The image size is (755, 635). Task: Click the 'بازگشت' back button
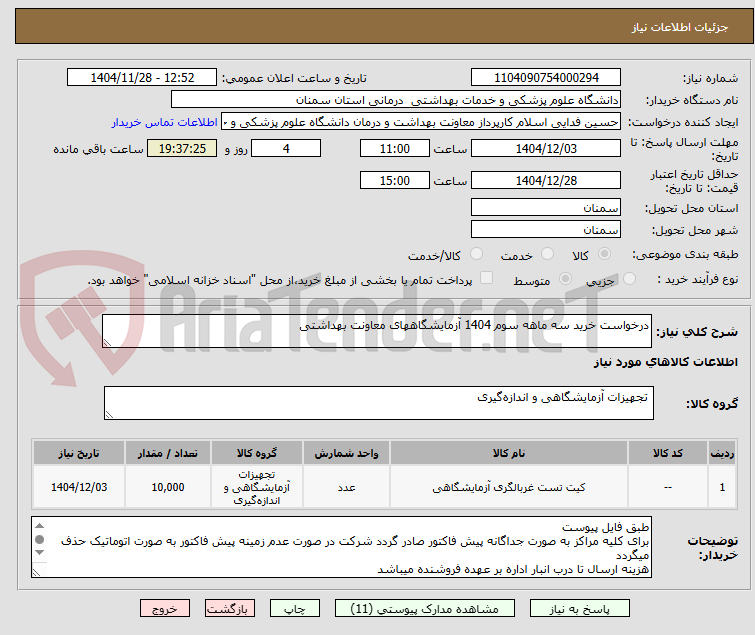click(x=230, y=609)
